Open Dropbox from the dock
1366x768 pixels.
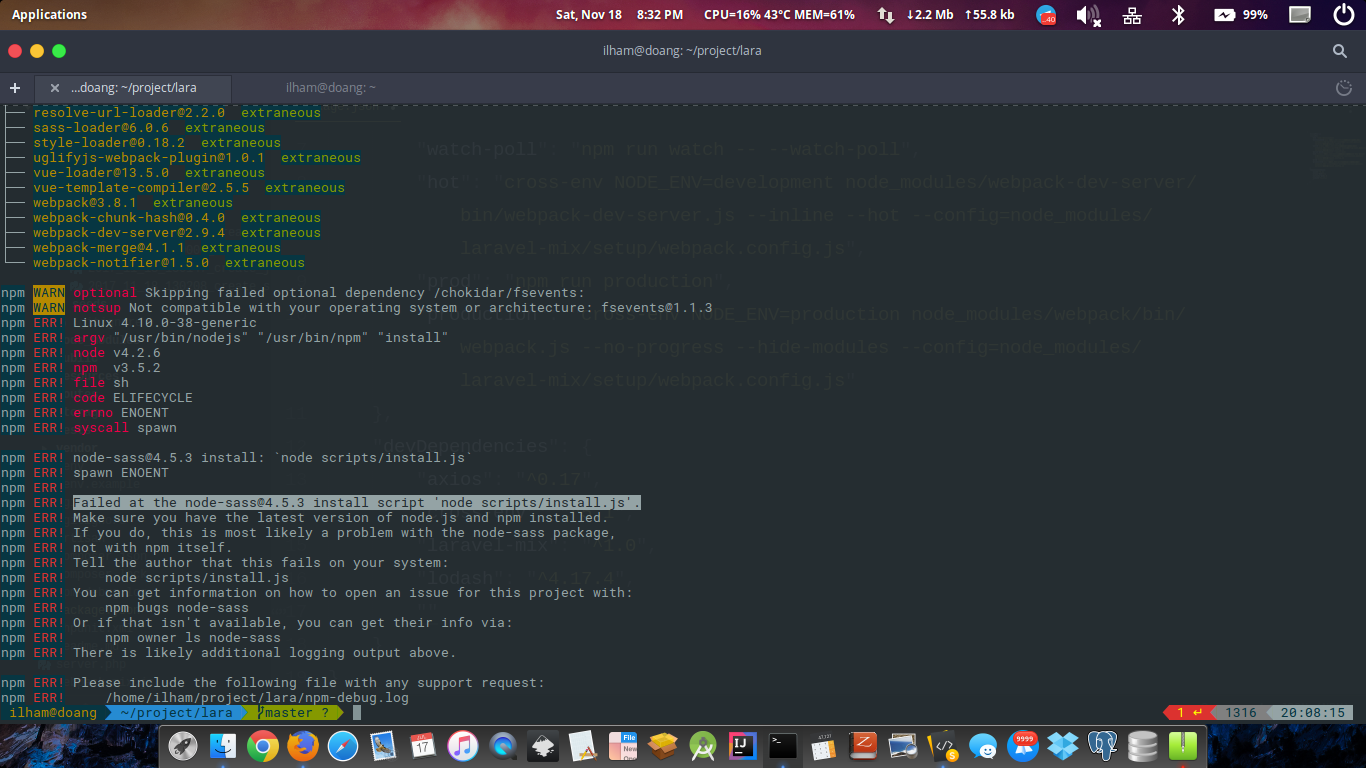pyautogui.click(x=1063, y=746)
